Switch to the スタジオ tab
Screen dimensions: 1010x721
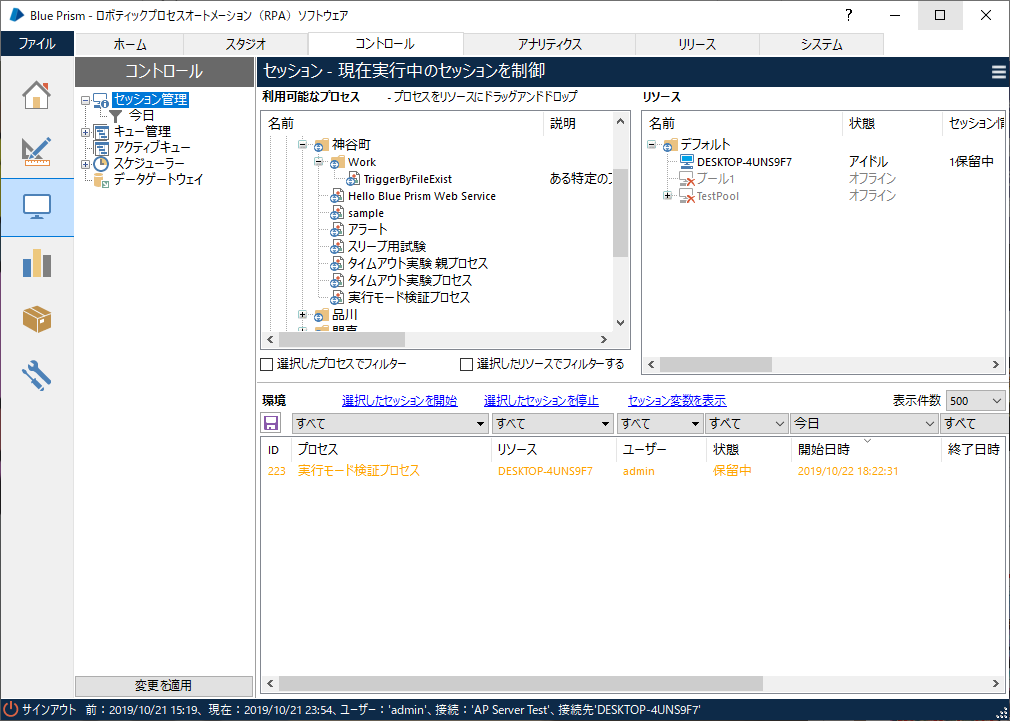[246, 44]
